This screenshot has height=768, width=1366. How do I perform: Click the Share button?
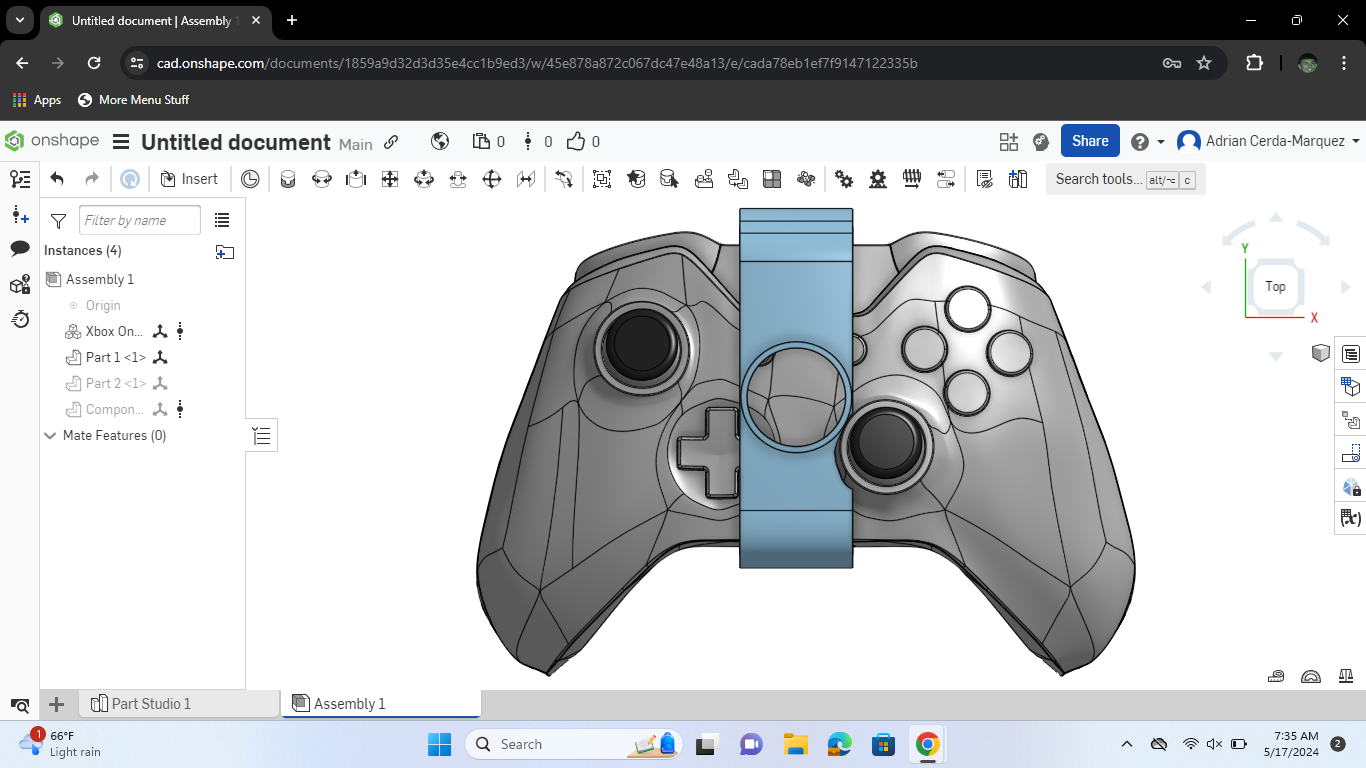pyautogui.click(x=1090, y=141)
